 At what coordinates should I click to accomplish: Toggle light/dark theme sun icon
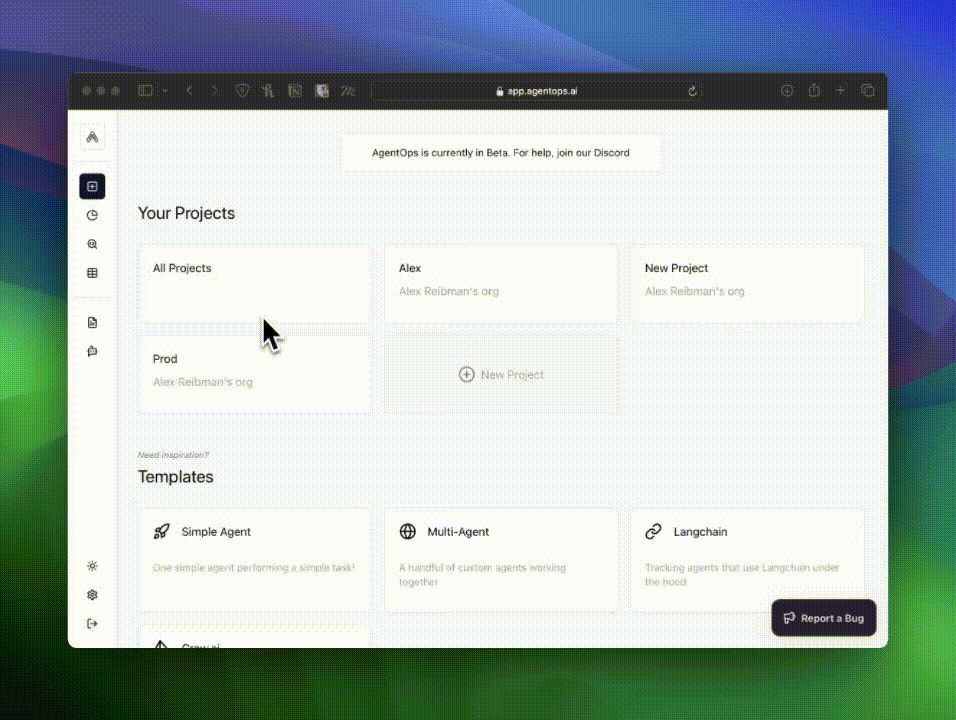[x=92, y=566]
